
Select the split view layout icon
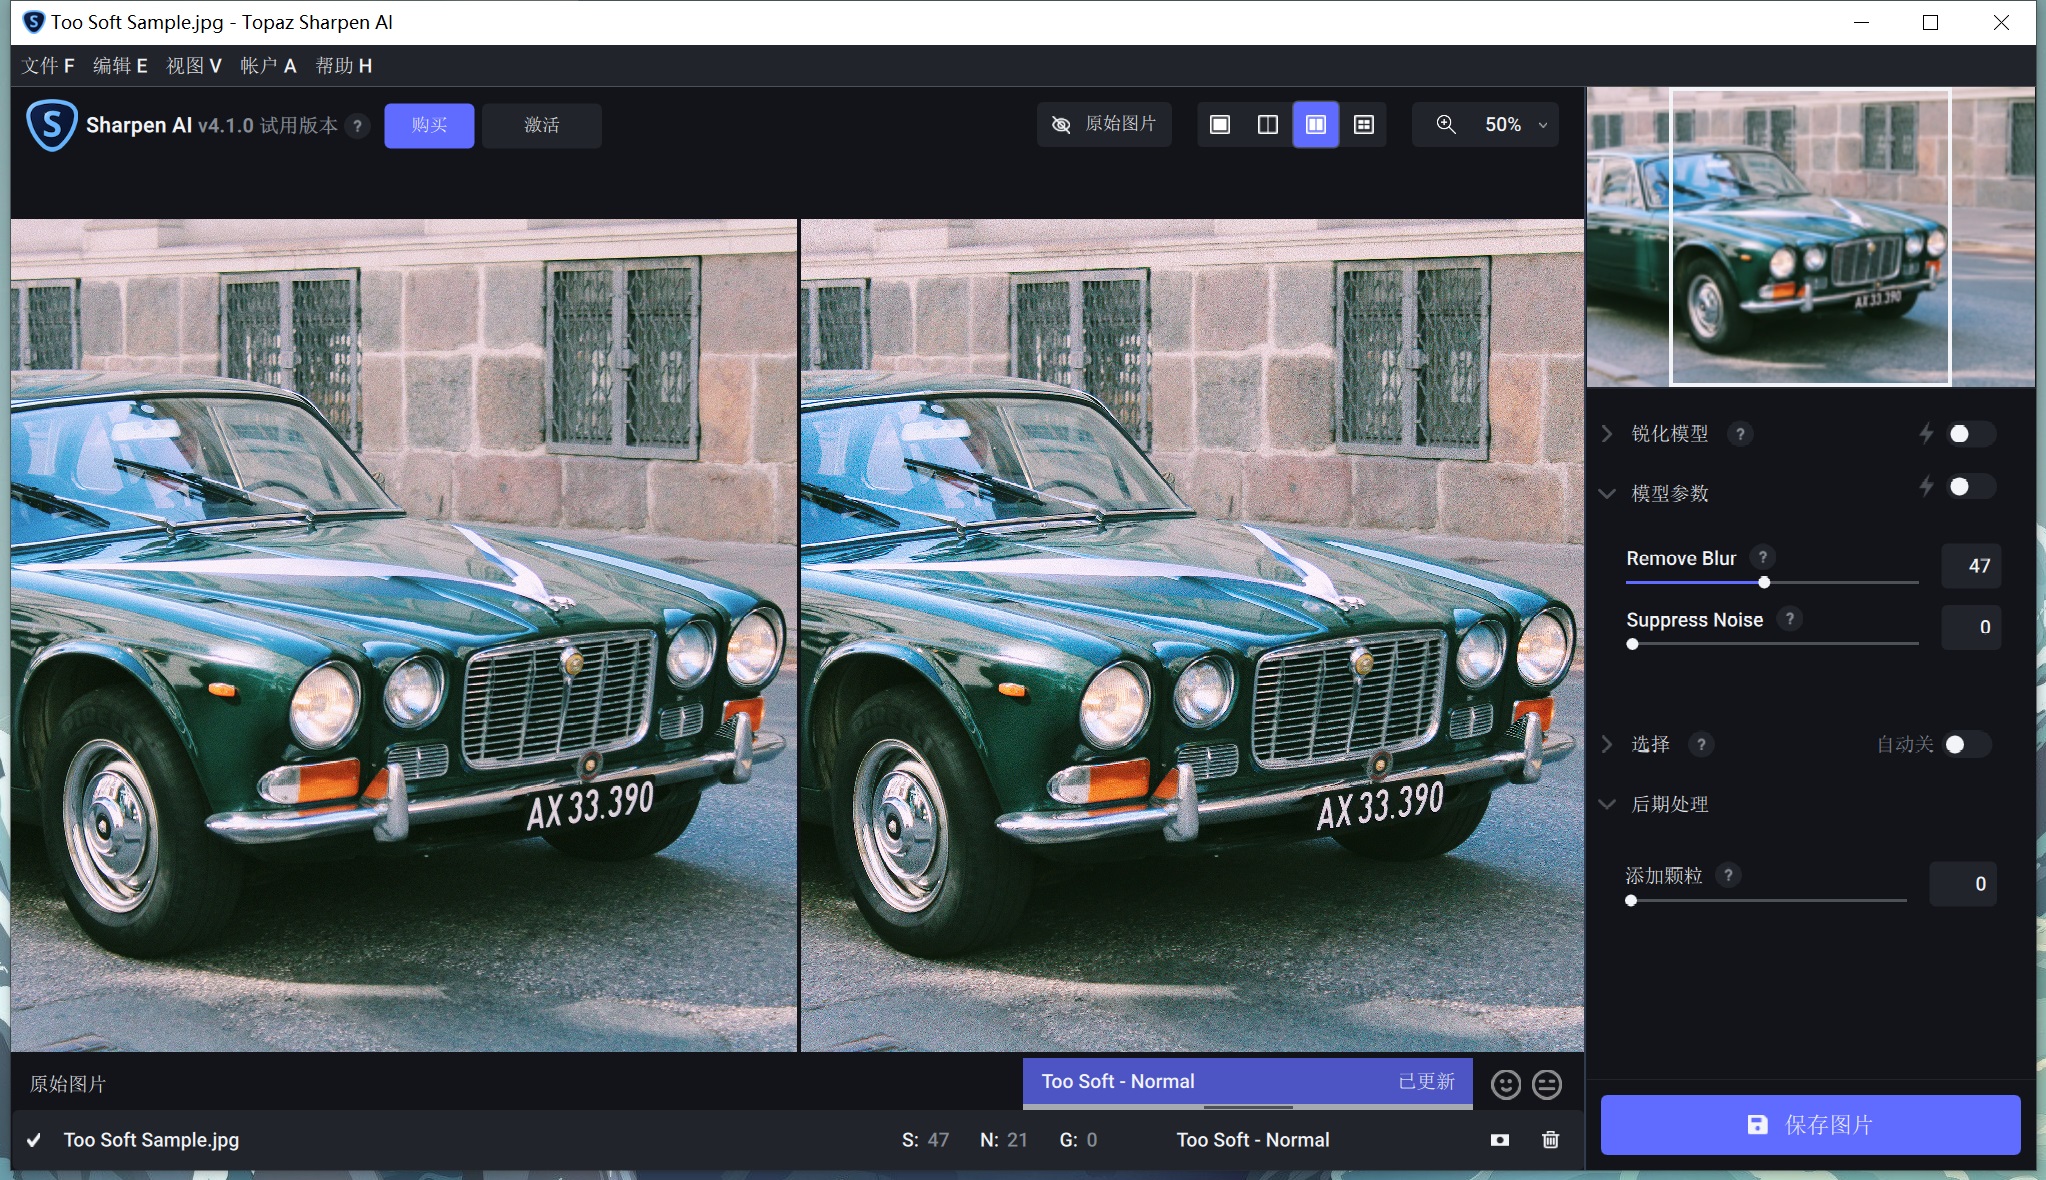coord(1267,125)
